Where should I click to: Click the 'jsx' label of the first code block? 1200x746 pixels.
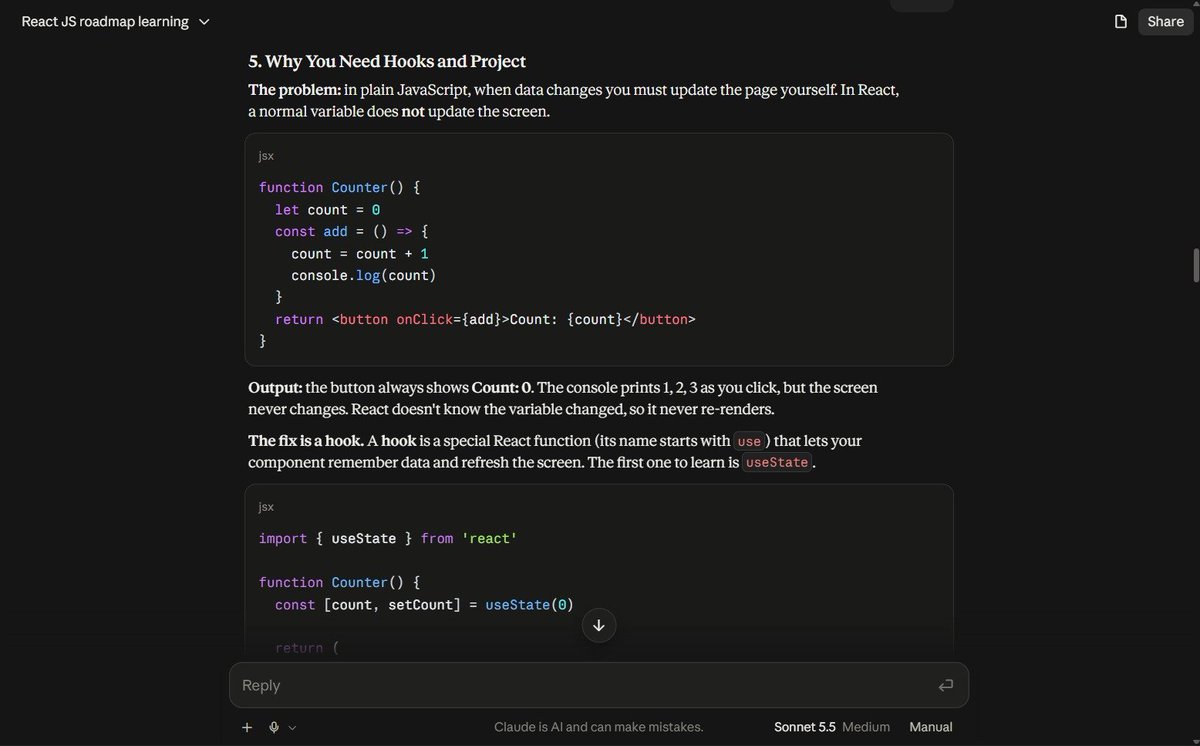[x=266, y=156]
